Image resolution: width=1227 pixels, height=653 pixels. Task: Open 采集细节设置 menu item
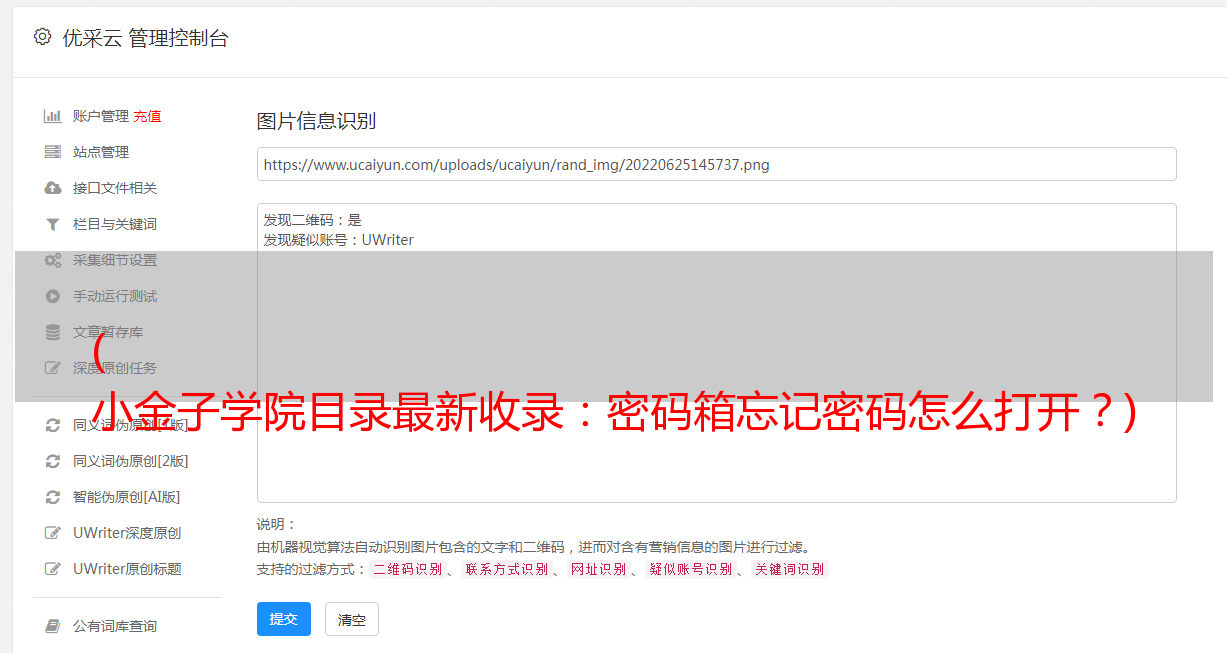pos(115,260)
